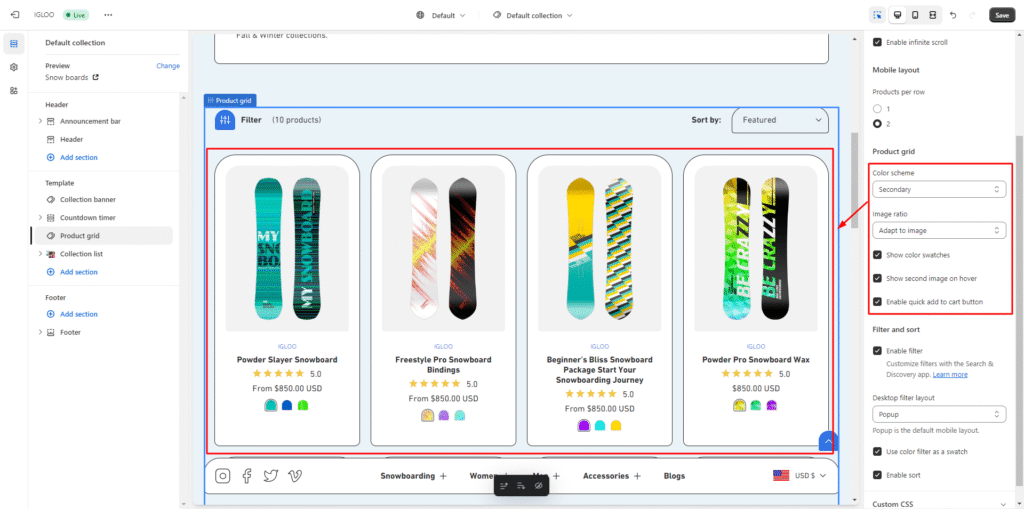Click the Save button

[x=1001, y=15]
